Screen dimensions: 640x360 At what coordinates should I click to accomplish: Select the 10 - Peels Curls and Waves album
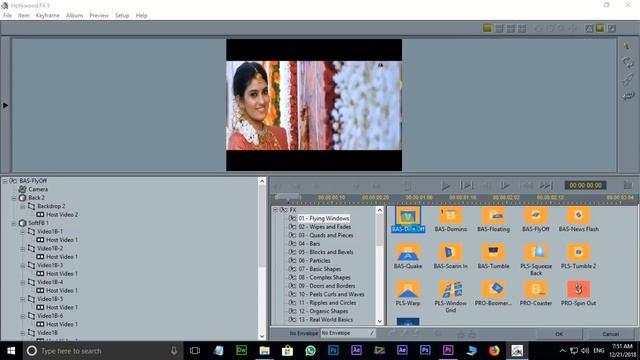point(331,294)
